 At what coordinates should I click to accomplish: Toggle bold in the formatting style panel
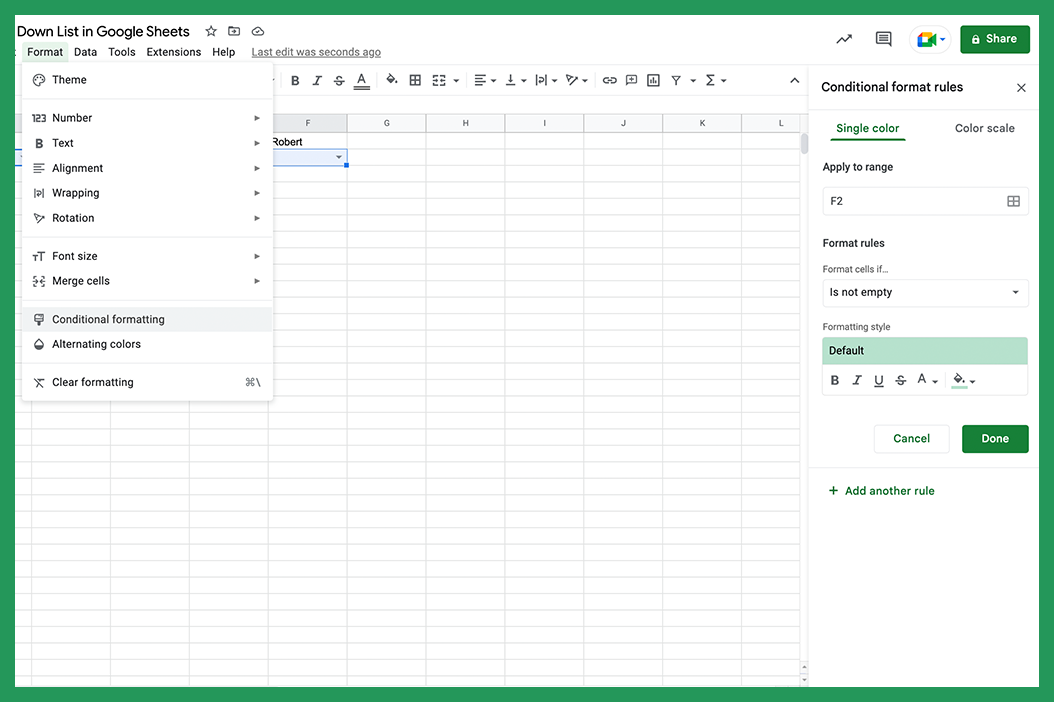[835, 380]
